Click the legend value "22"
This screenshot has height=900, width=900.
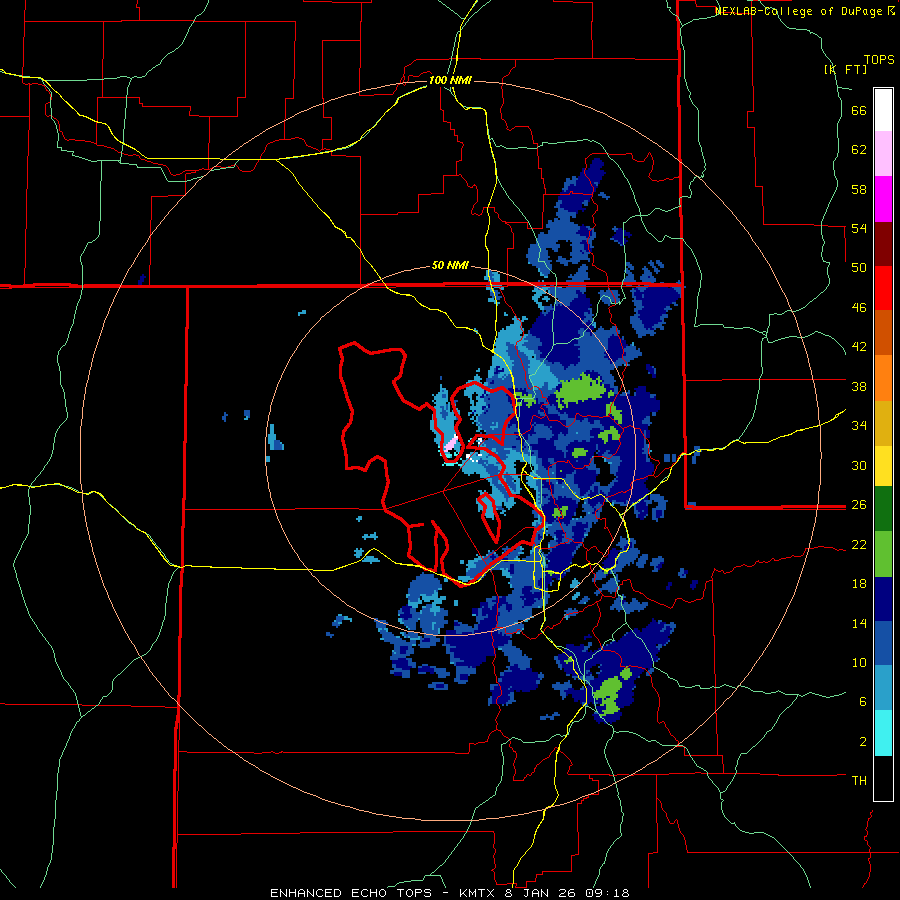(859, 545)
